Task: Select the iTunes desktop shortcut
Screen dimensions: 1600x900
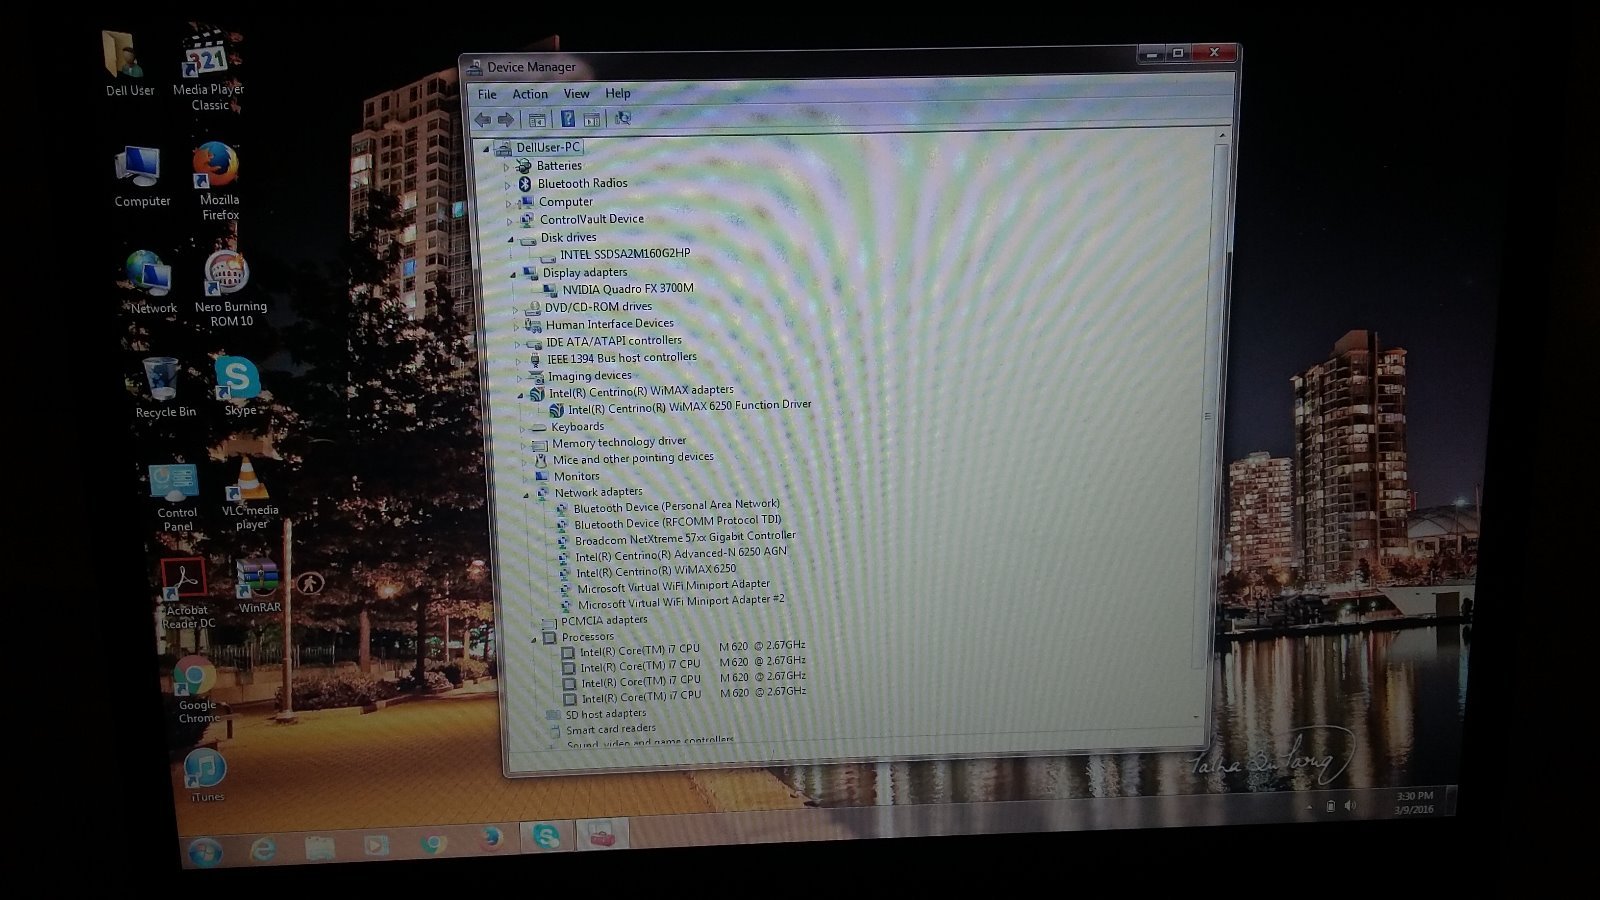Action: point(205,775)
